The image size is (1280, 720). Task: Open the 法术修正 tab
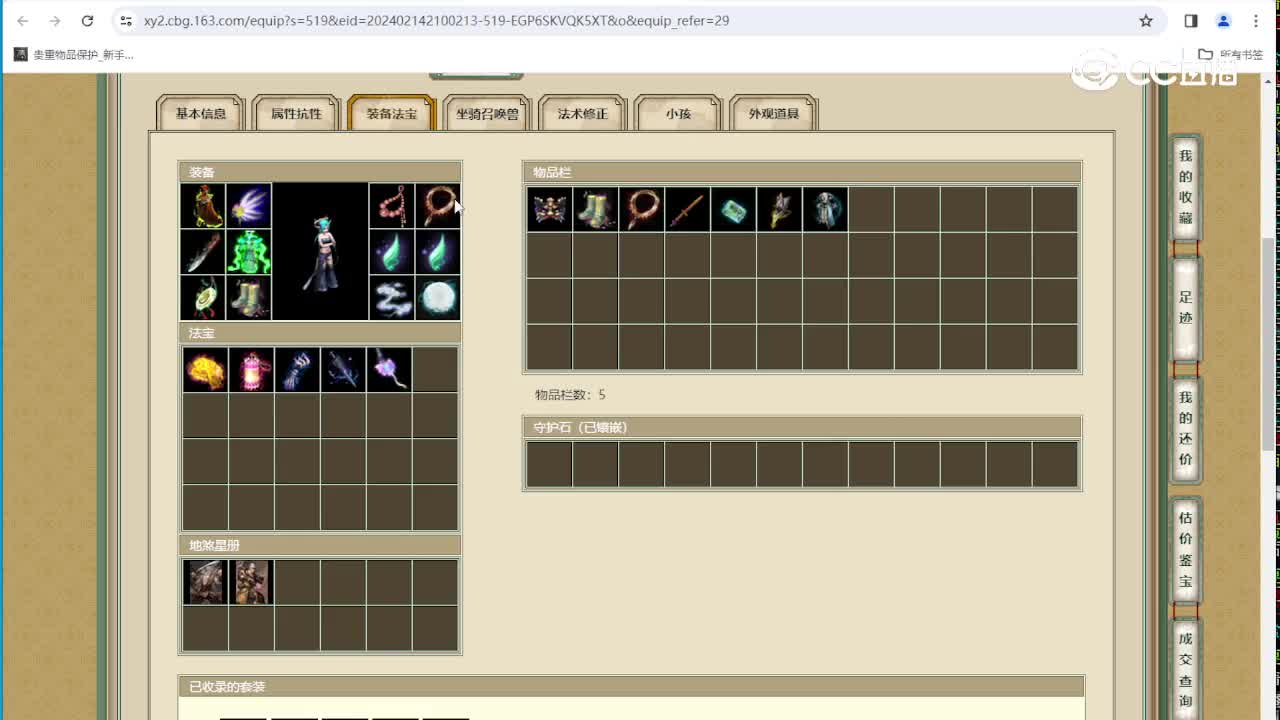pyautogui.click(x=583, y=114)
